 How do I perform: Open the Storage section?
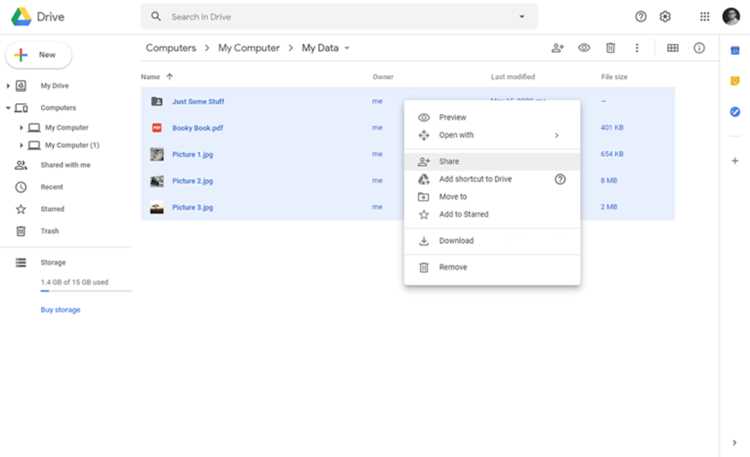coord(53,263)
